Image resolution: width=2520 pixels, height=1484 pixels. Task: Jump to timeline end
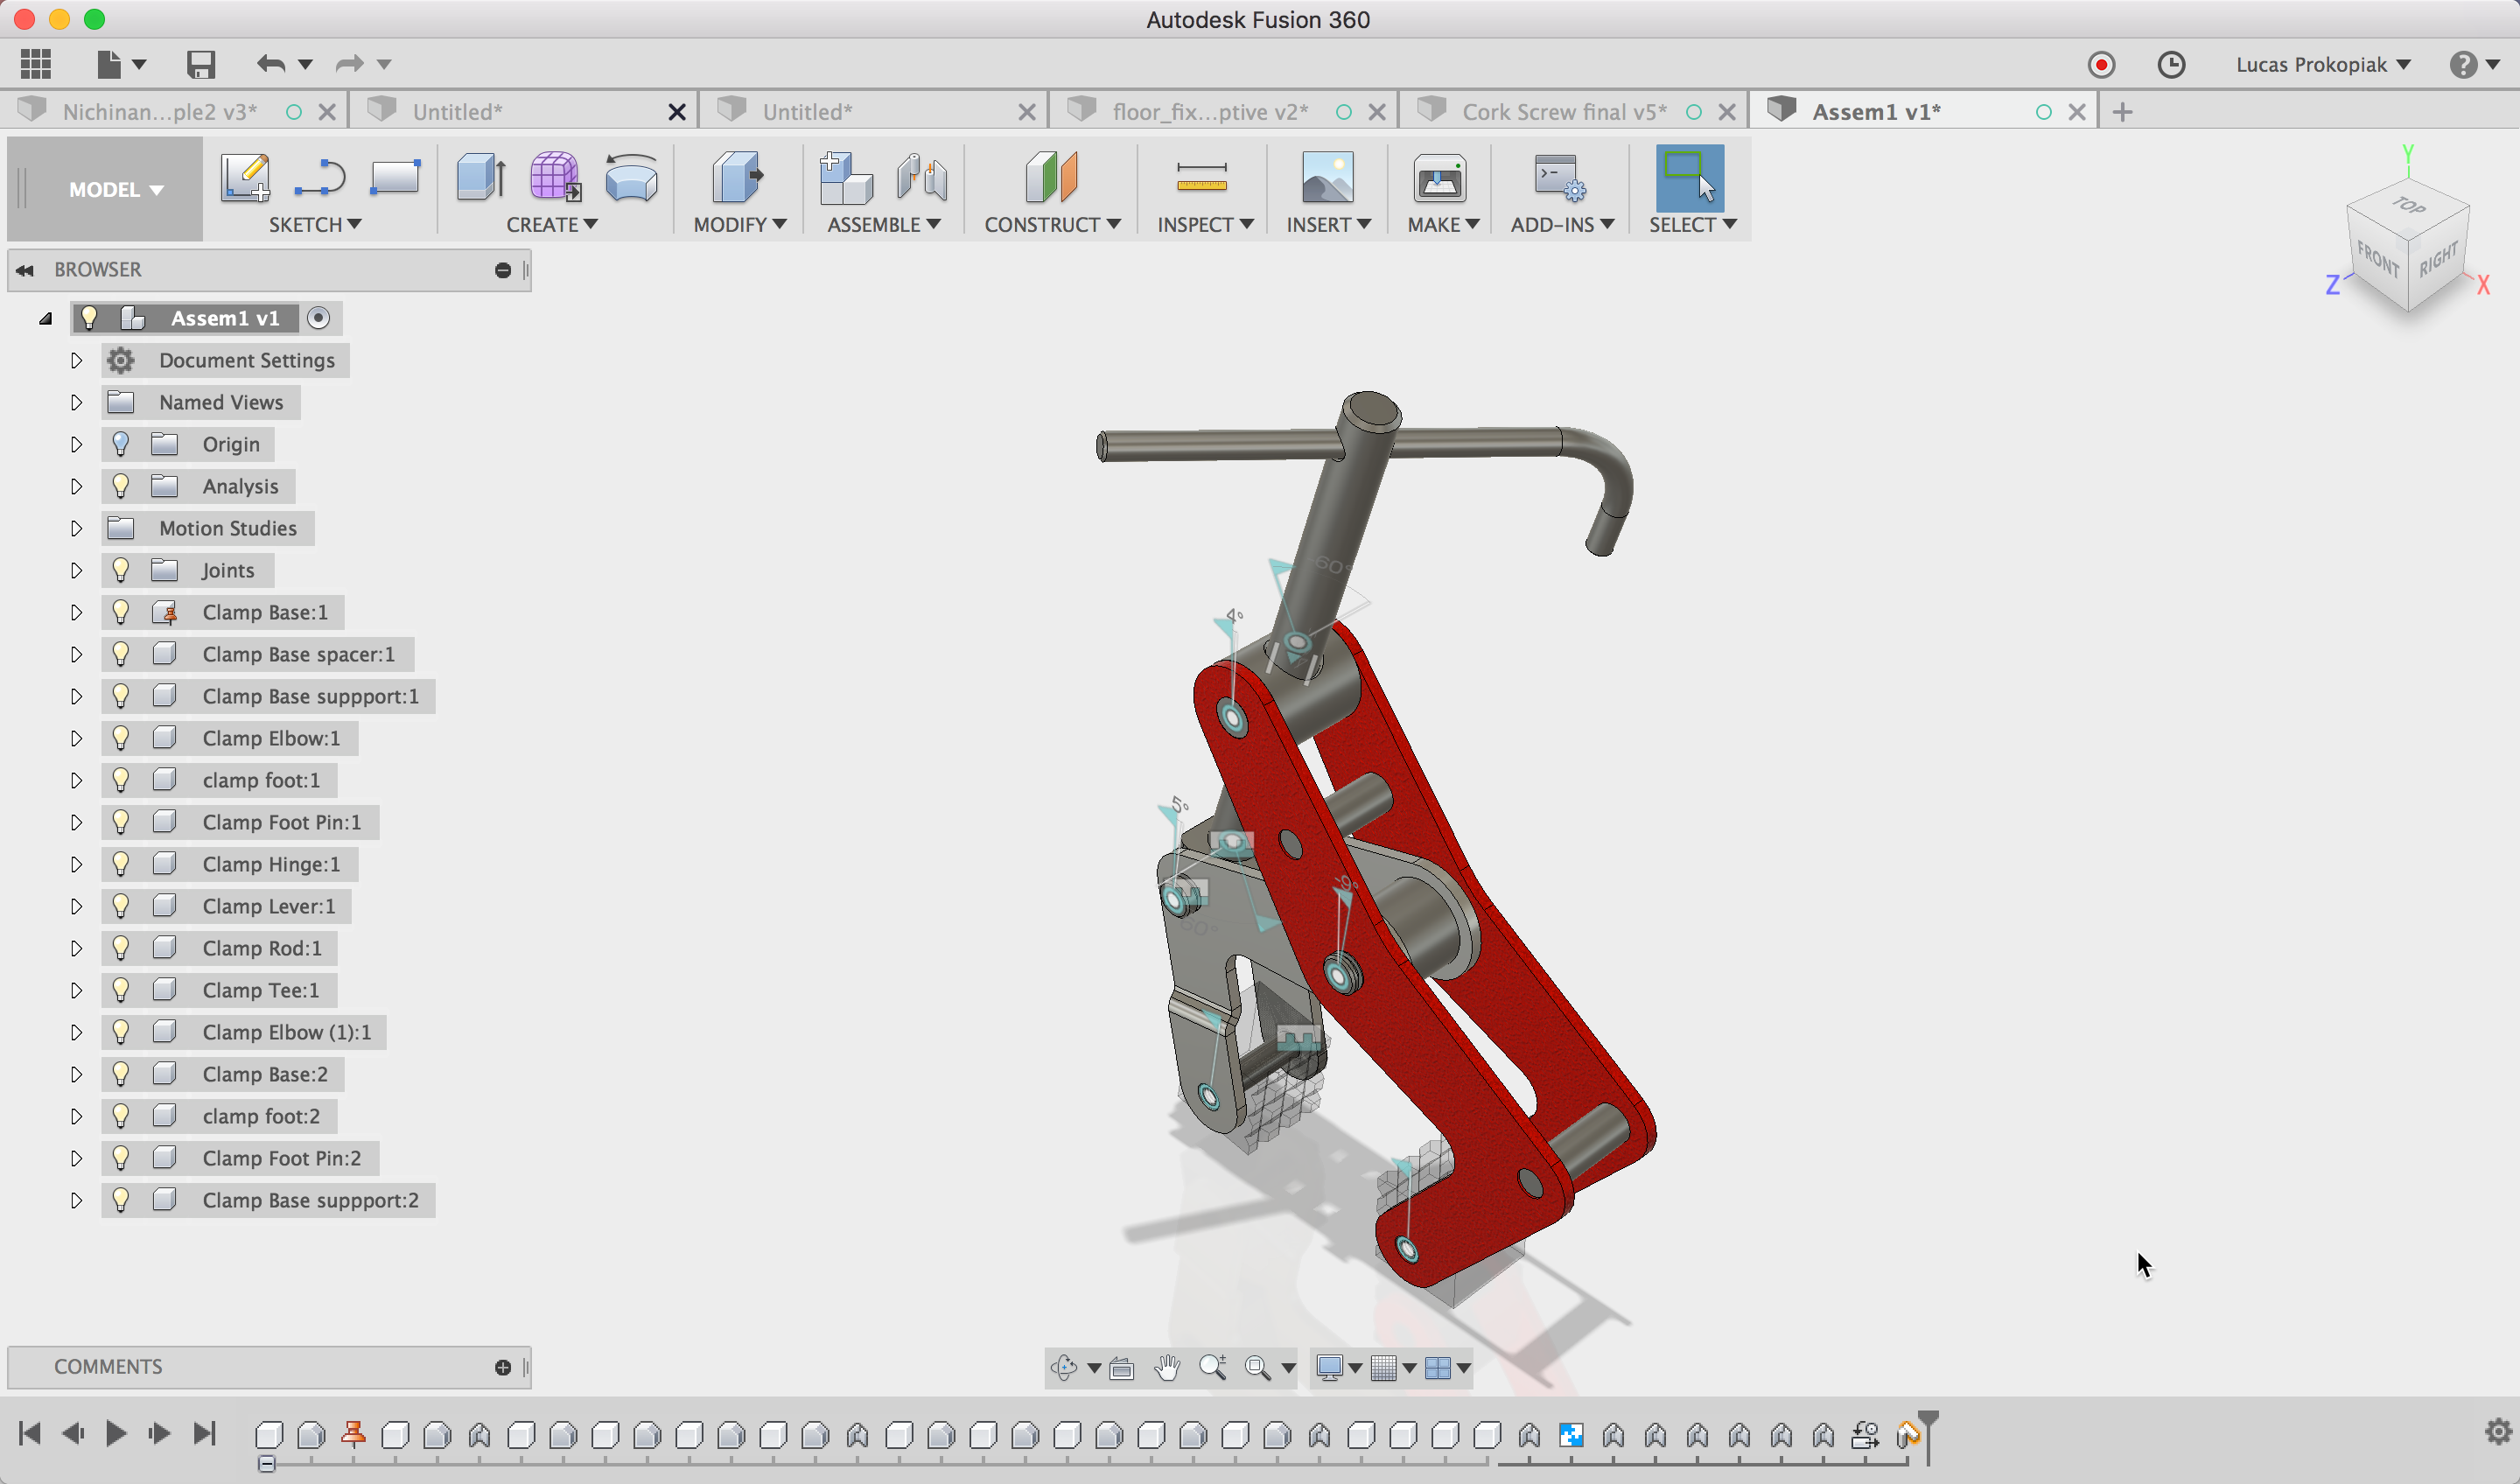pos(205,1433)
